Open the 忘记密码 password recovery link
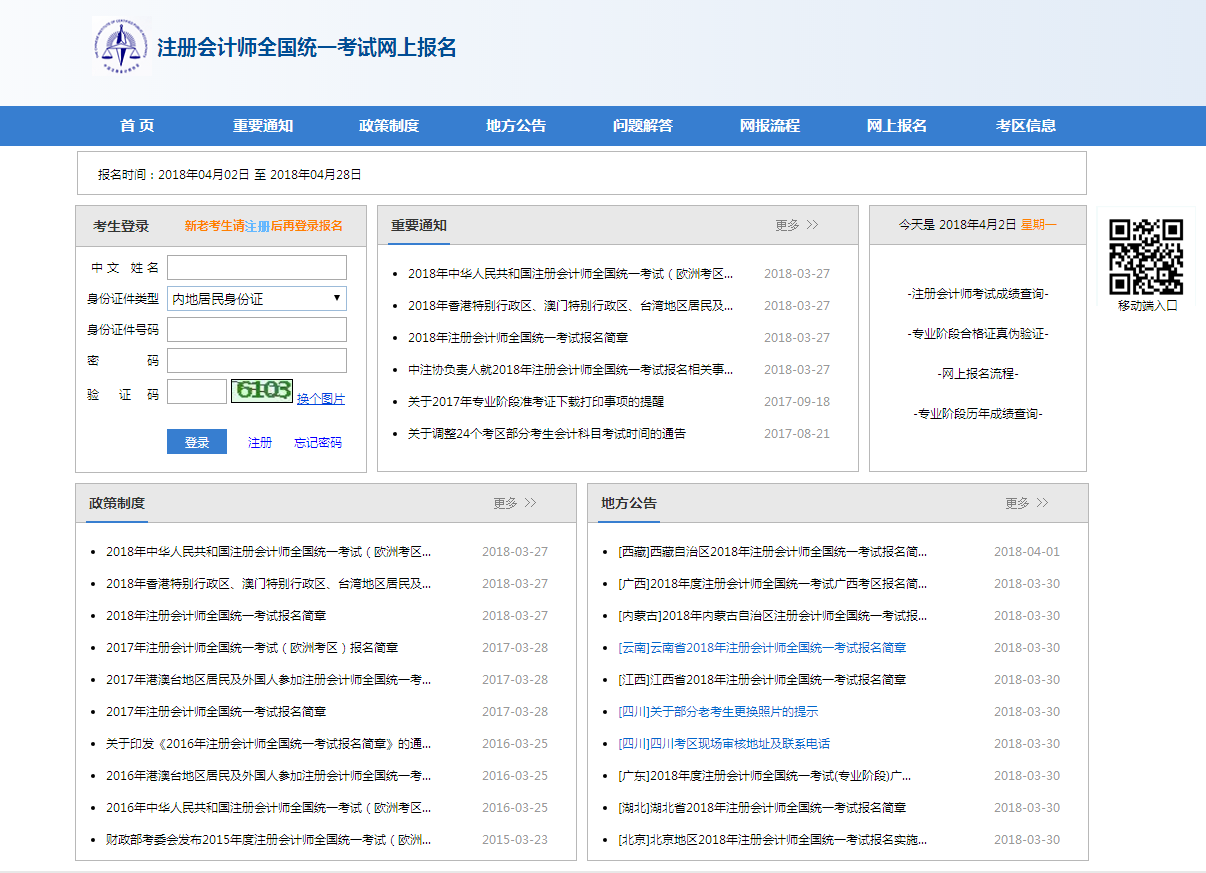This screenshot has height=873, width=1206. (318, 441)
